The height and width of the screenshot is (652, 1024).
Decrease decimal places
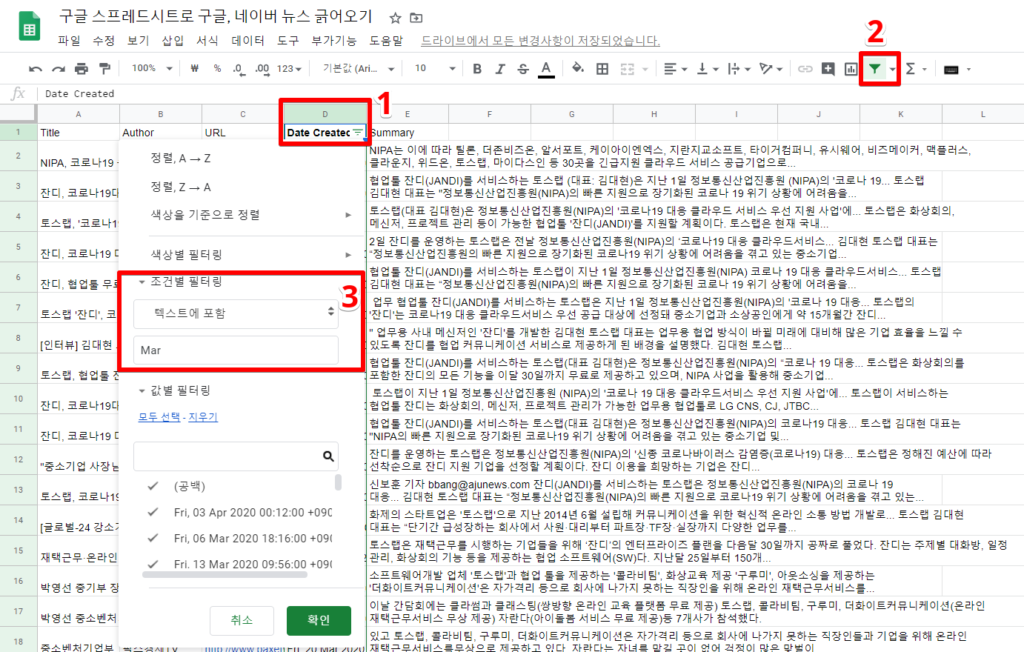[239, 69]
